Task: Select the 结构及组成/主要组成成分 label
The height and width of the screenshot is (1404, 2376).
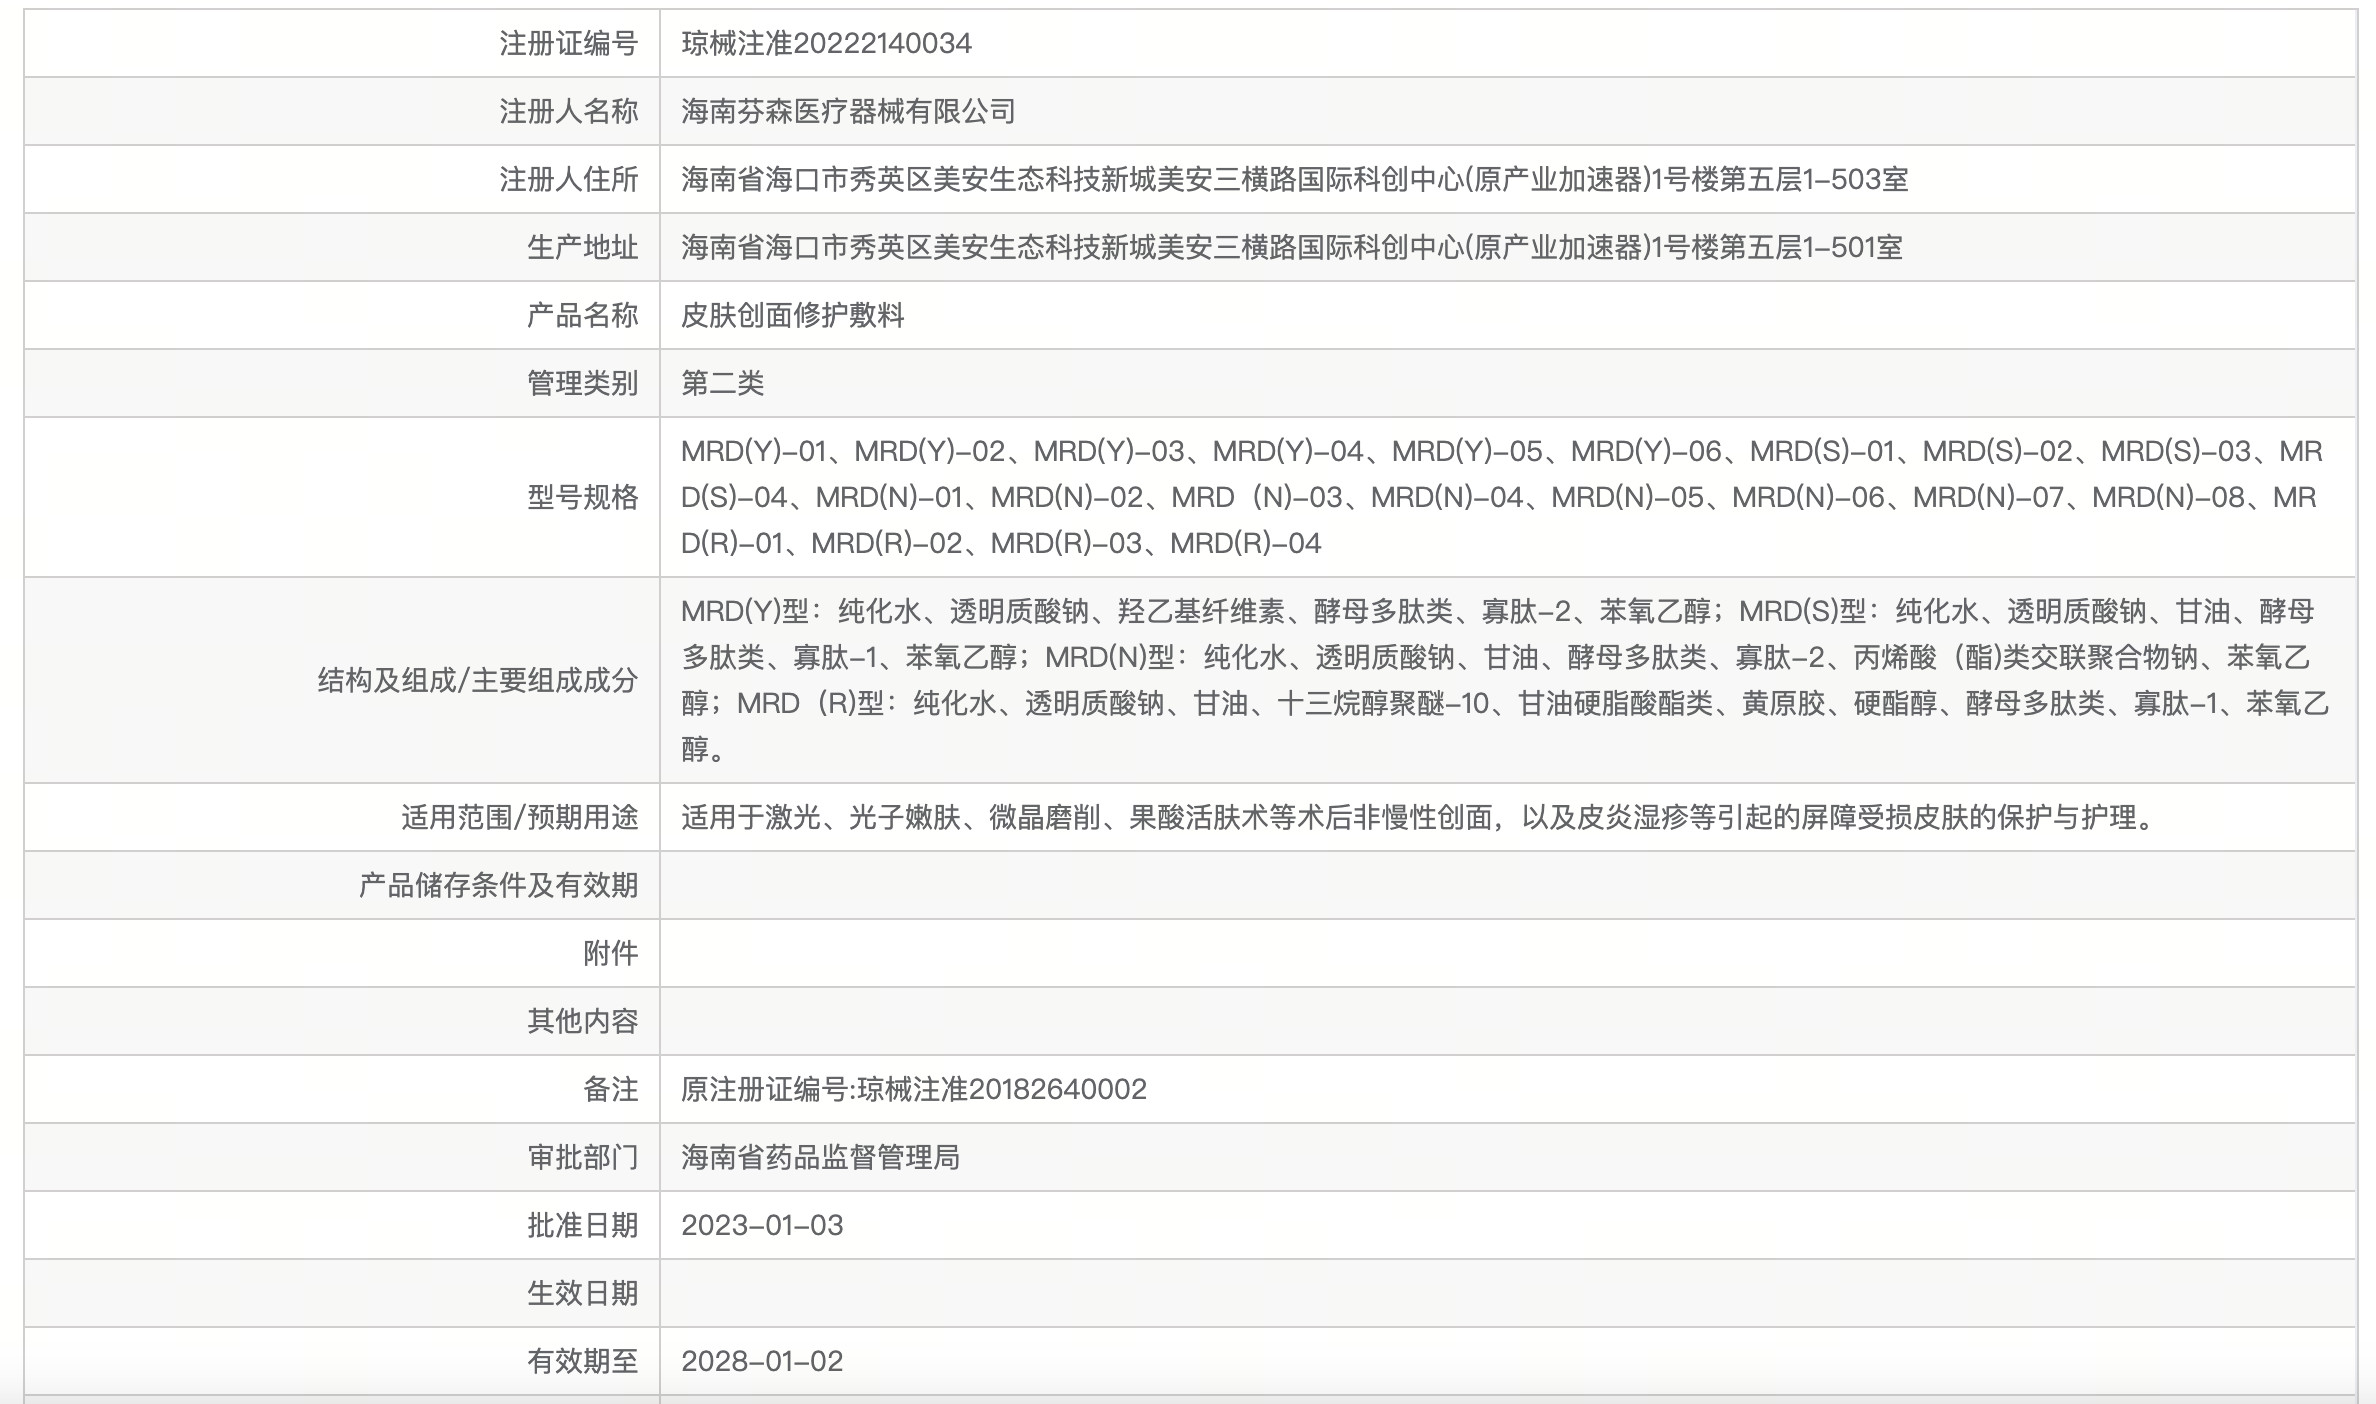Action: pyautogui.click(x=477, y=680)
